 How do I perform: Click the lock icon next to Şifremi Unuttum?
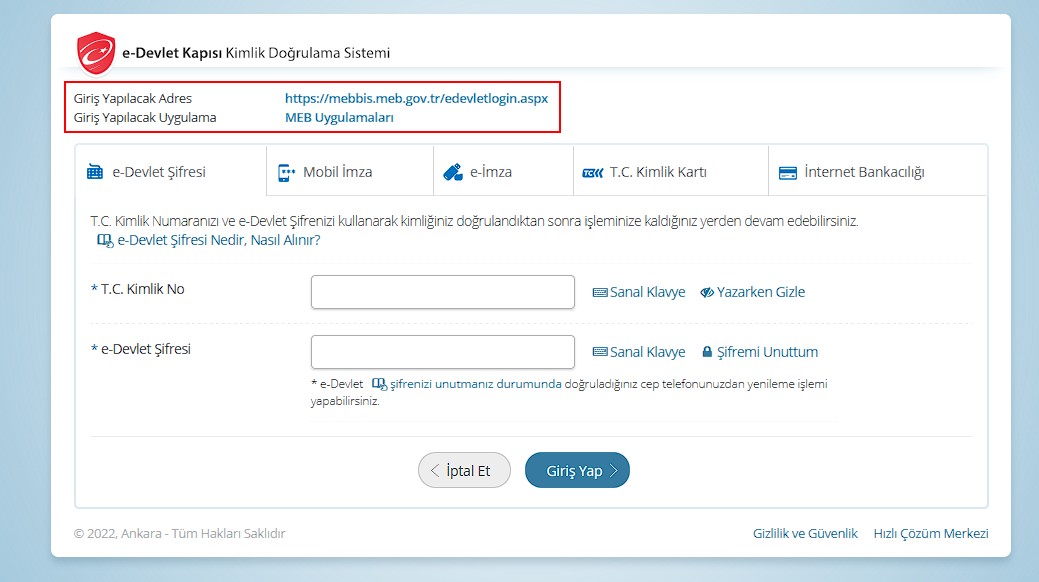point(707,352)
